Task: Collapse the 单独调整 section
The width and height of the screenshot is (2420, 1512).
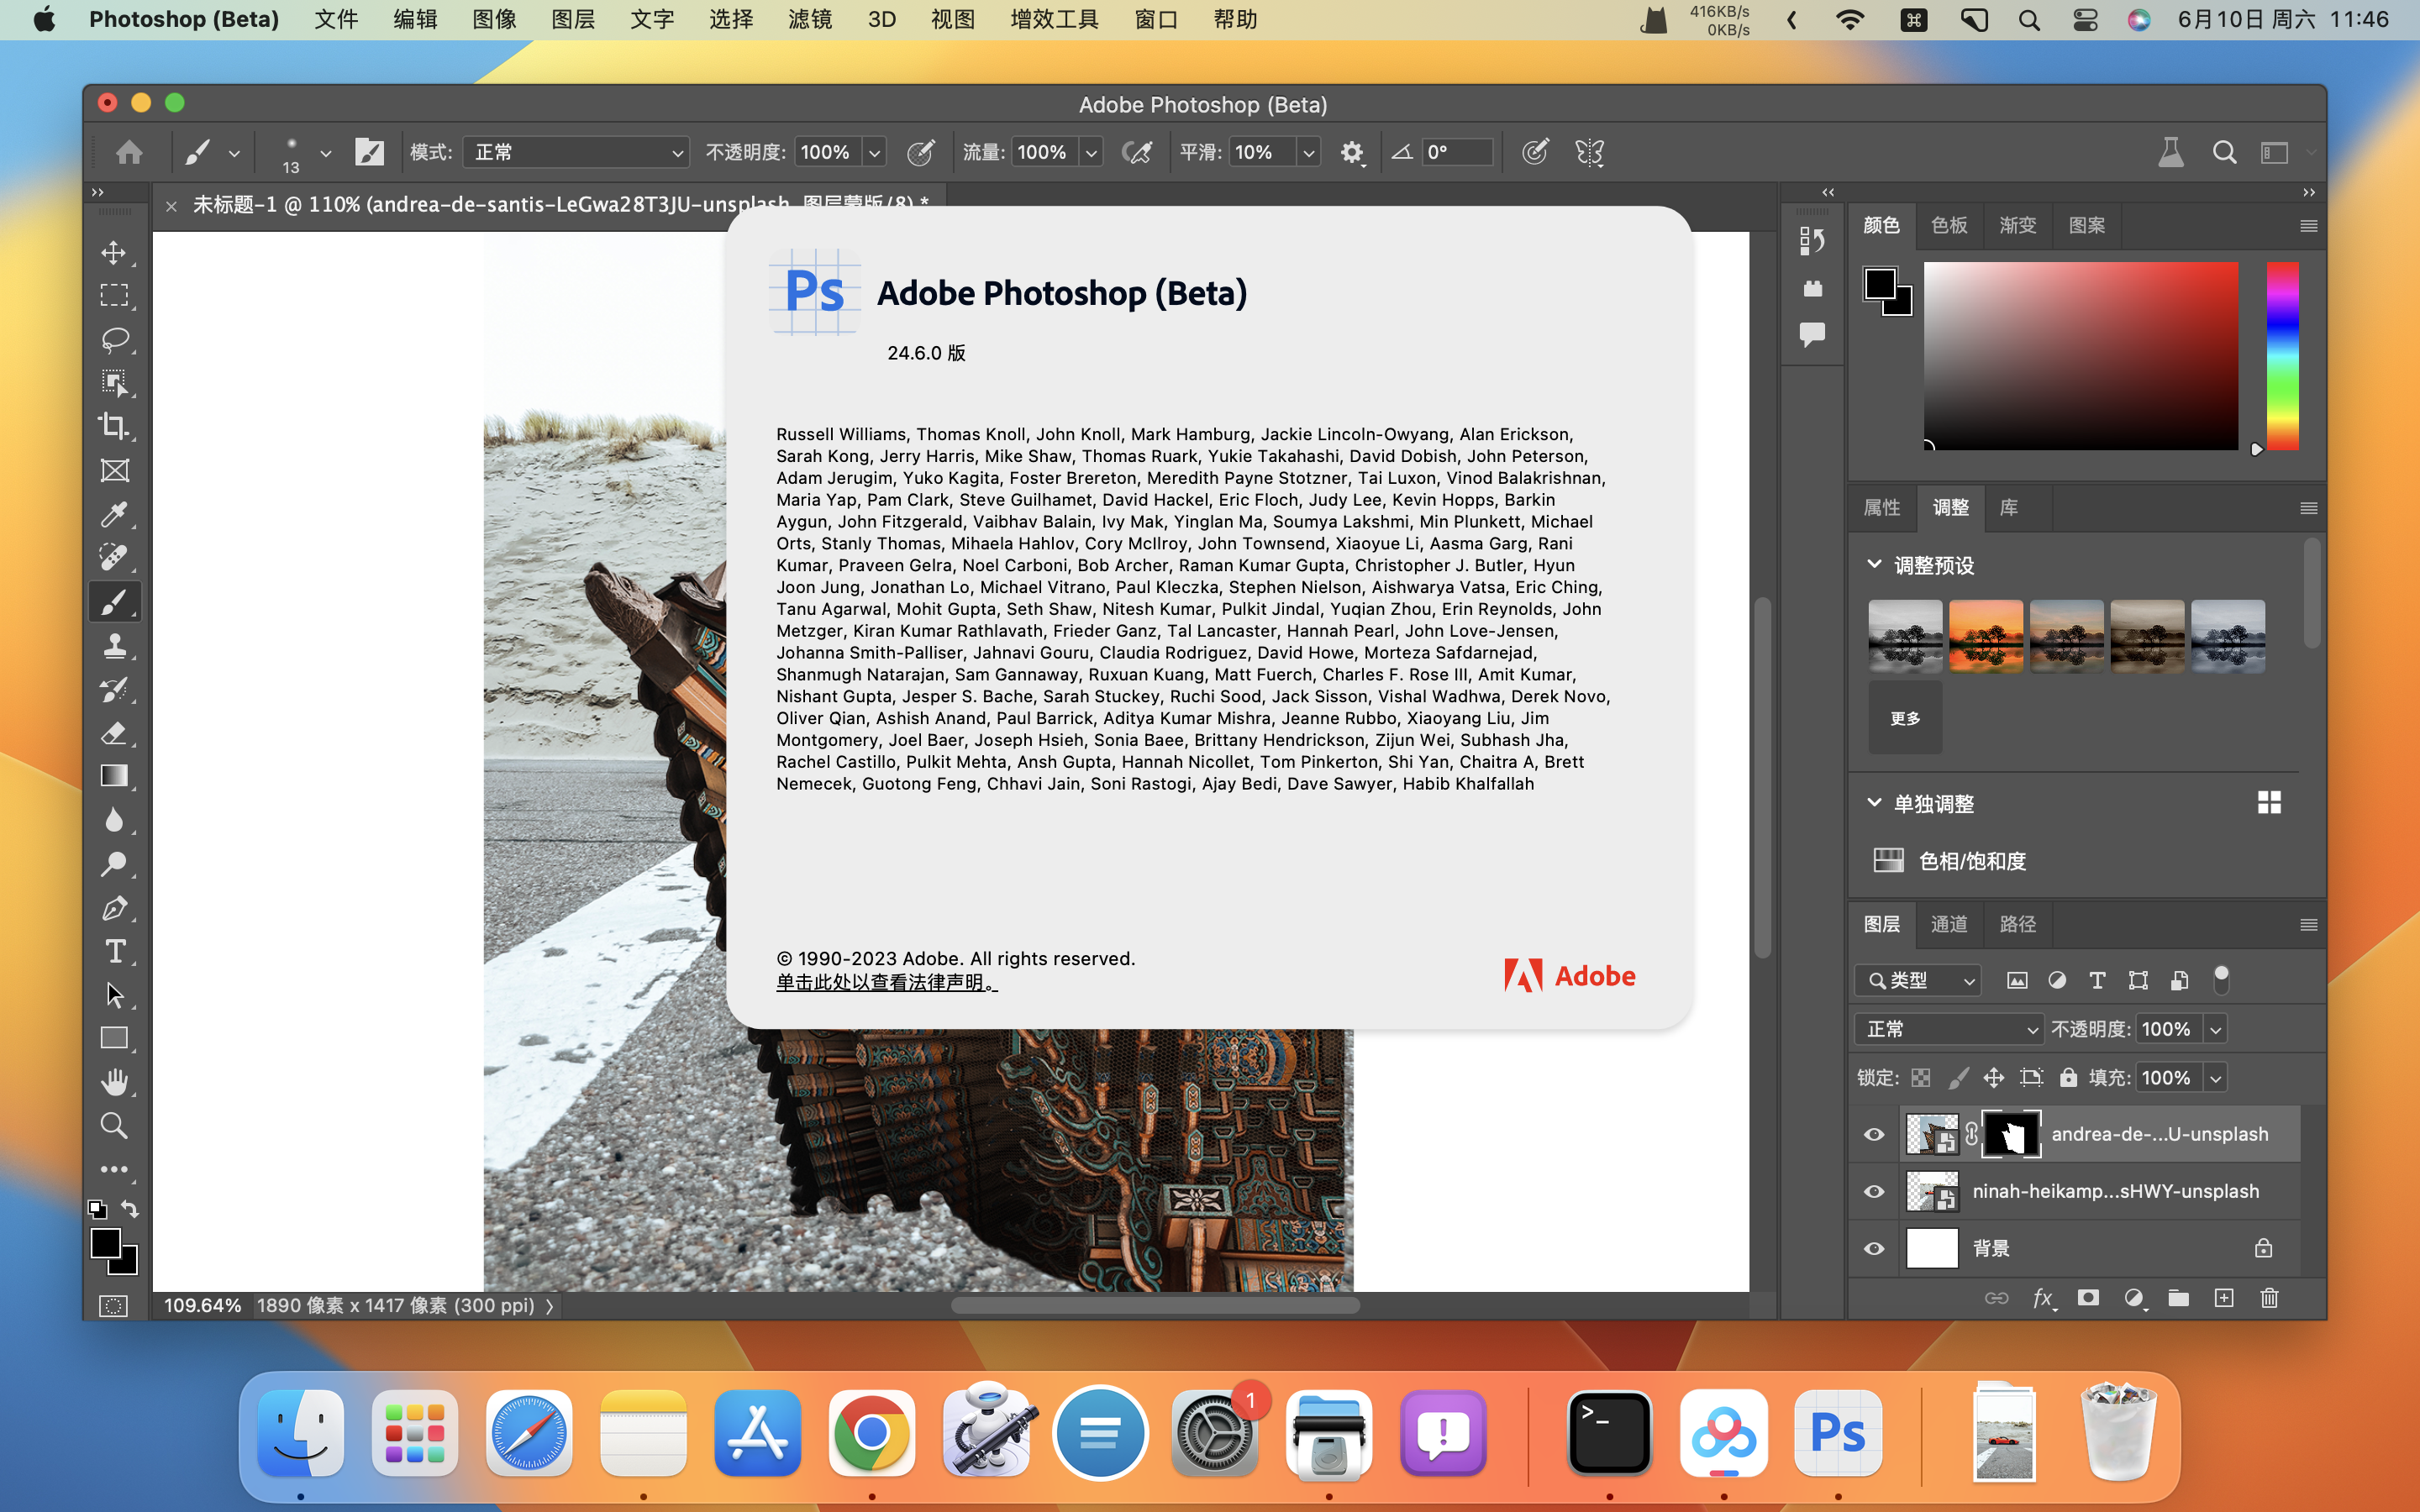Action: point(1875,802)
